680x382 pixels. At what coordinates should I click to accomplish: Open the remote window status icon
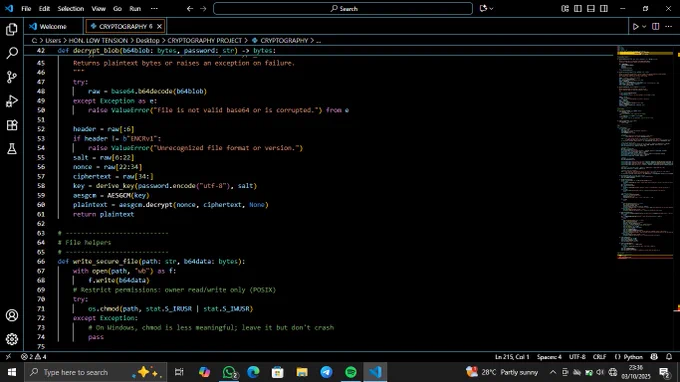(8, 357)
